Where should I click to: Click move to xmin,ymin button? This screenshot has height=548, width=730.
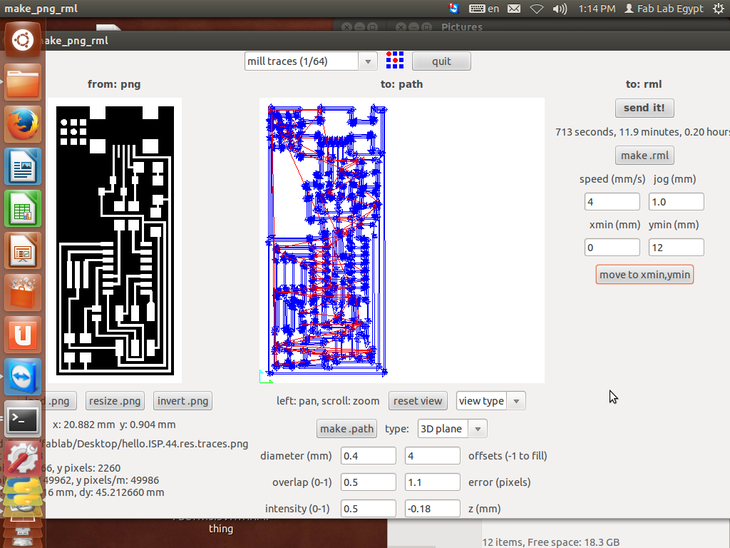[x=644, y=275]
